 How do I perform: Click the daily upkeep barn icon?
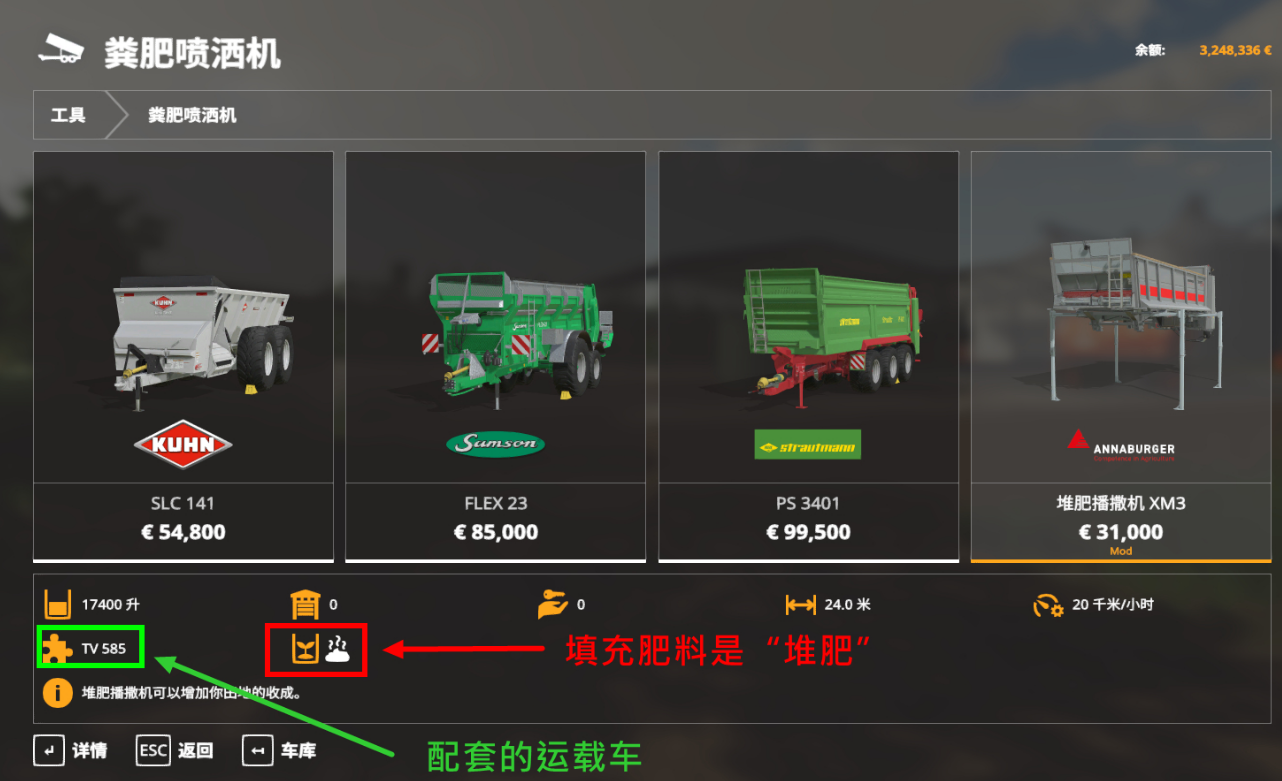[305, 604]
